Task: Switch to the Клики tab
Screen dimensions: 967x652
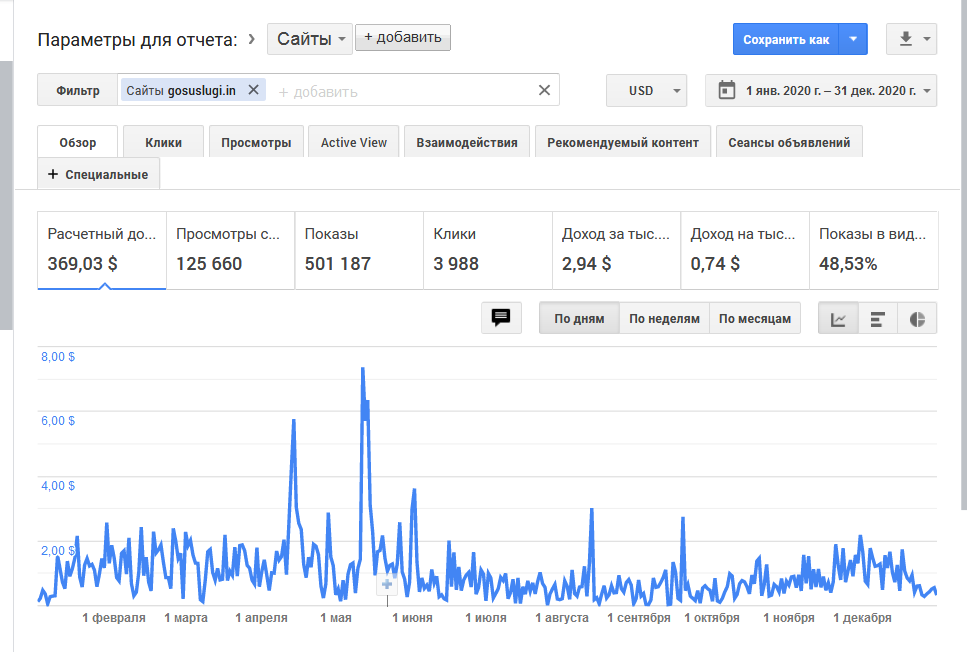Action: 163,142
